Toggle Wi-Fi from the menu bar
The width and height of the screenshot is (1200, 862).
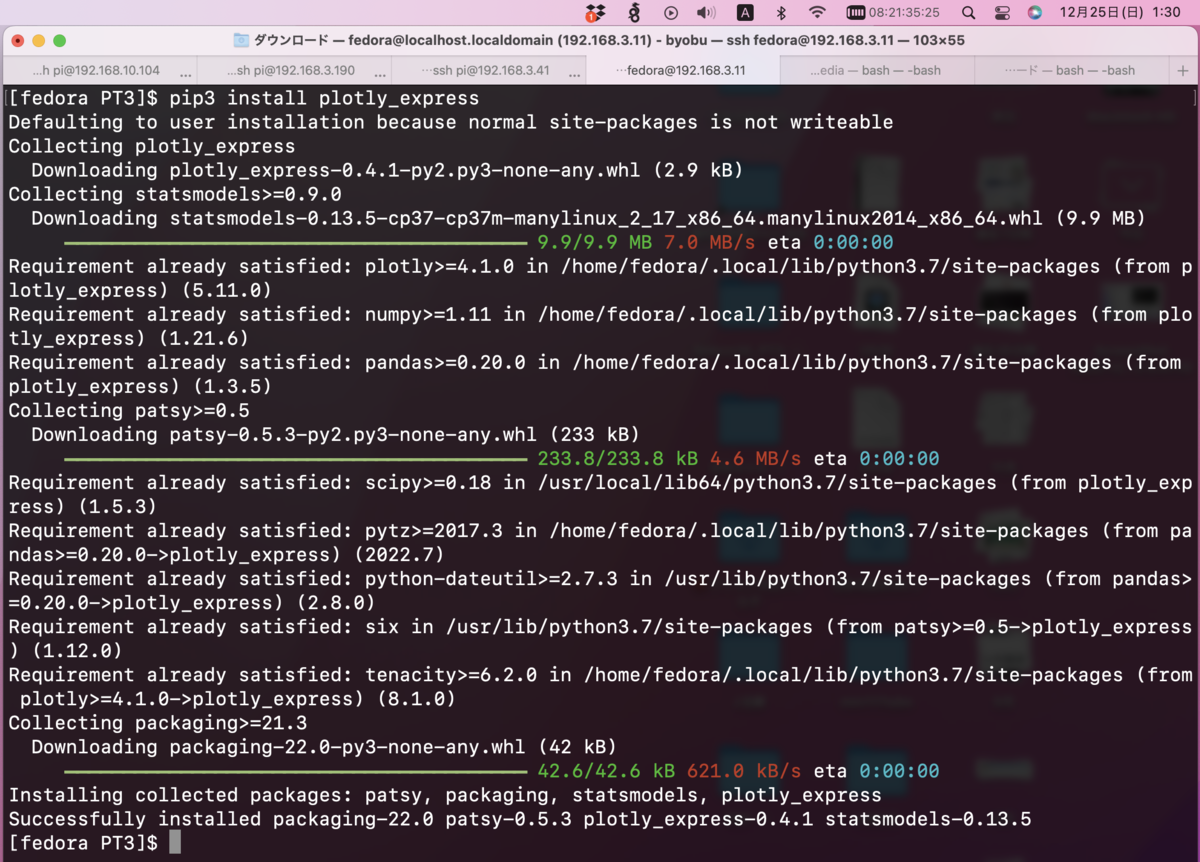[815, 13]
